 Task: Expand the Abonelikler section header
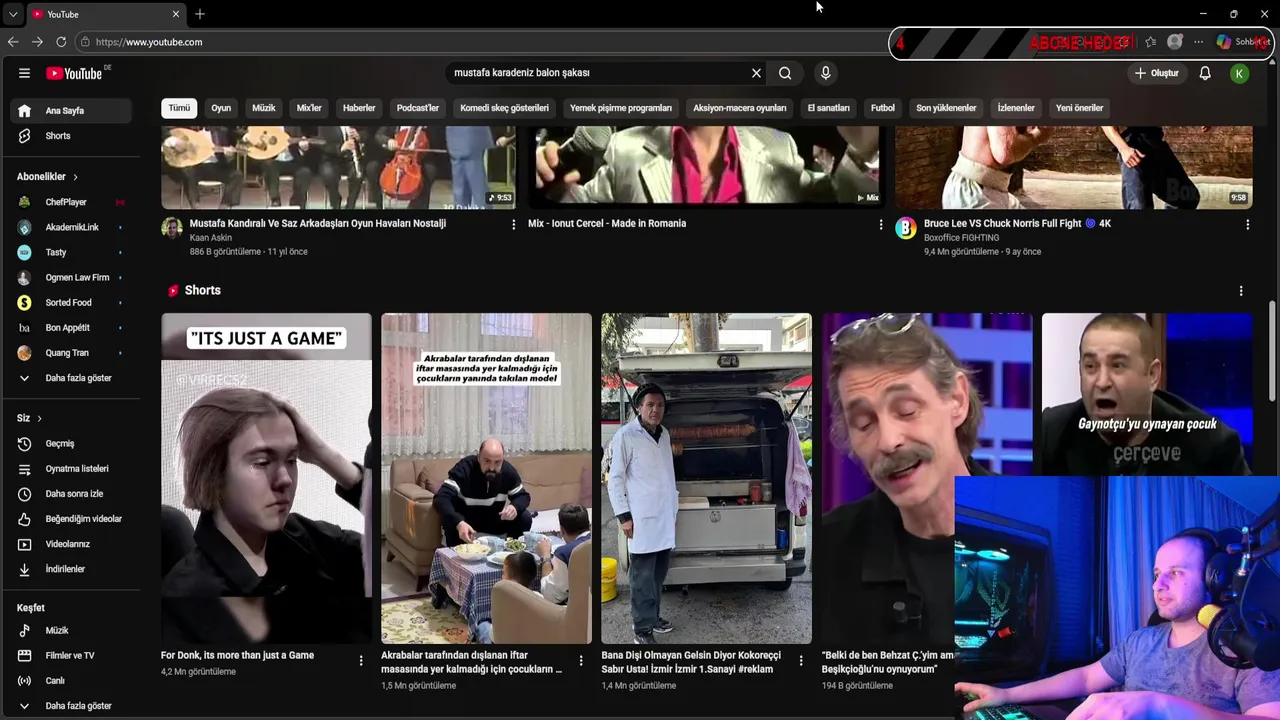(x=47, y=177)
